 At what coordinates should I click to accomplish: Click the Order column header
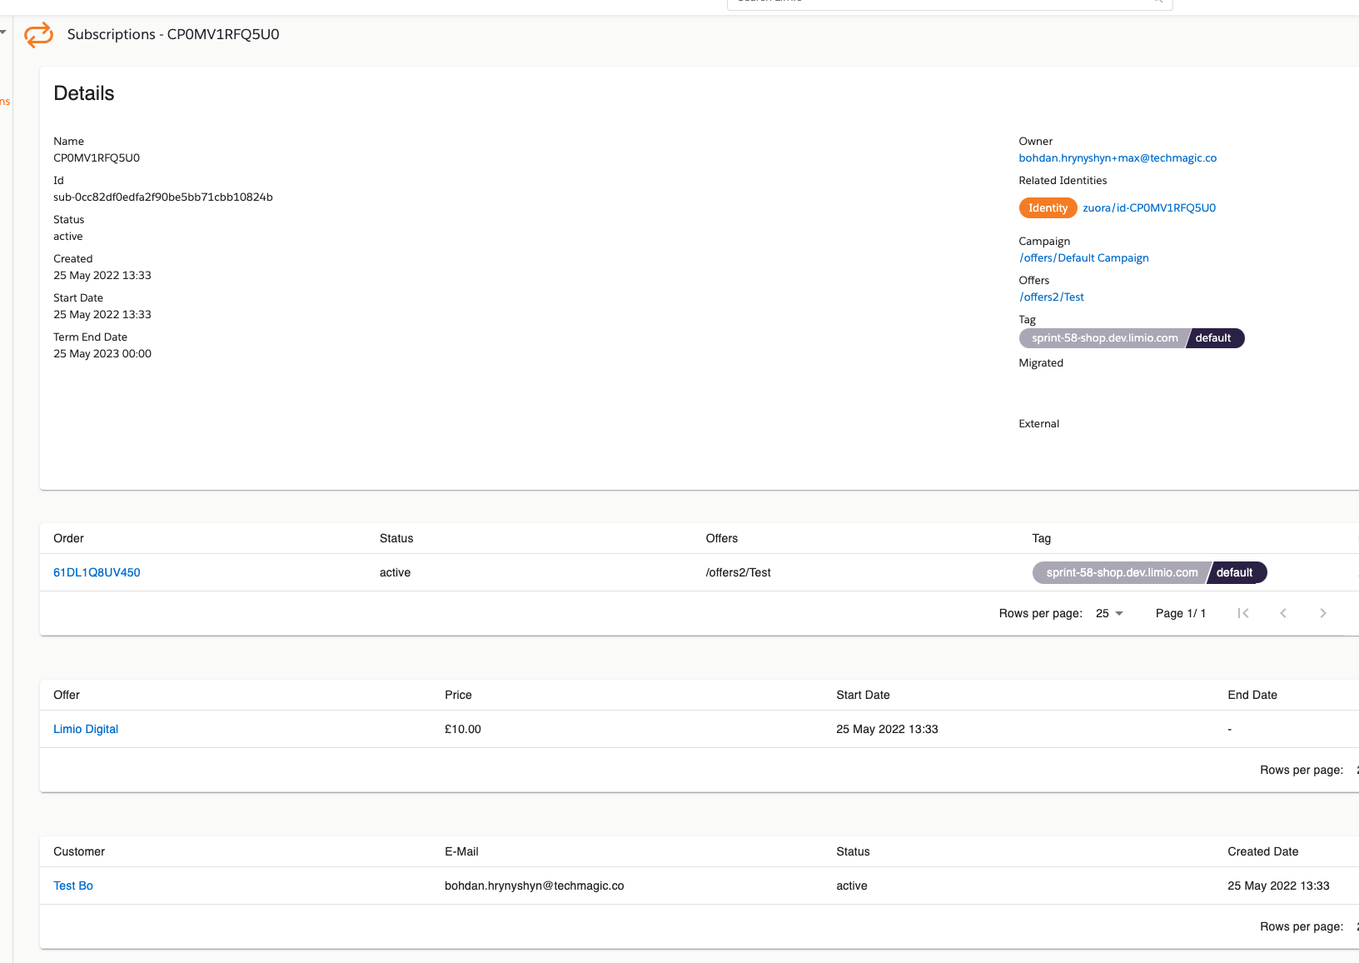[x=69, y=538]
